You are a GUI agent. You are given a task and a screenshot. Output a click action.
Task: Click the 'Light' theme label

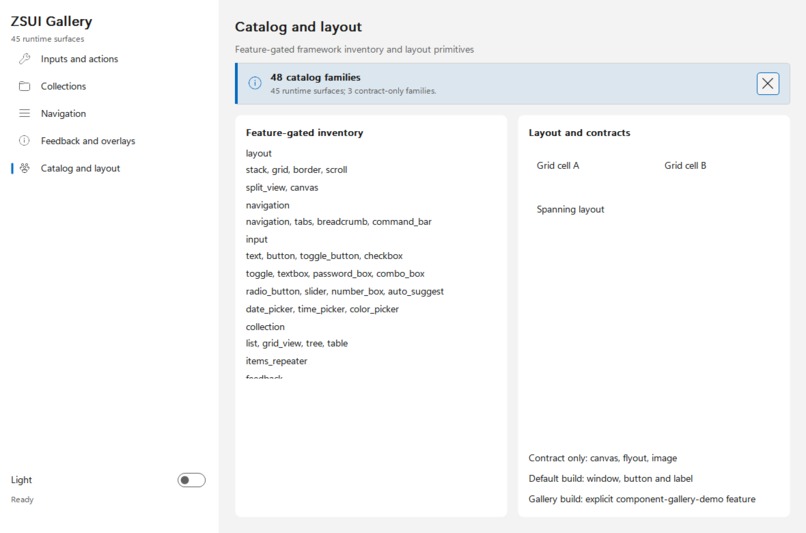[21, 480]
